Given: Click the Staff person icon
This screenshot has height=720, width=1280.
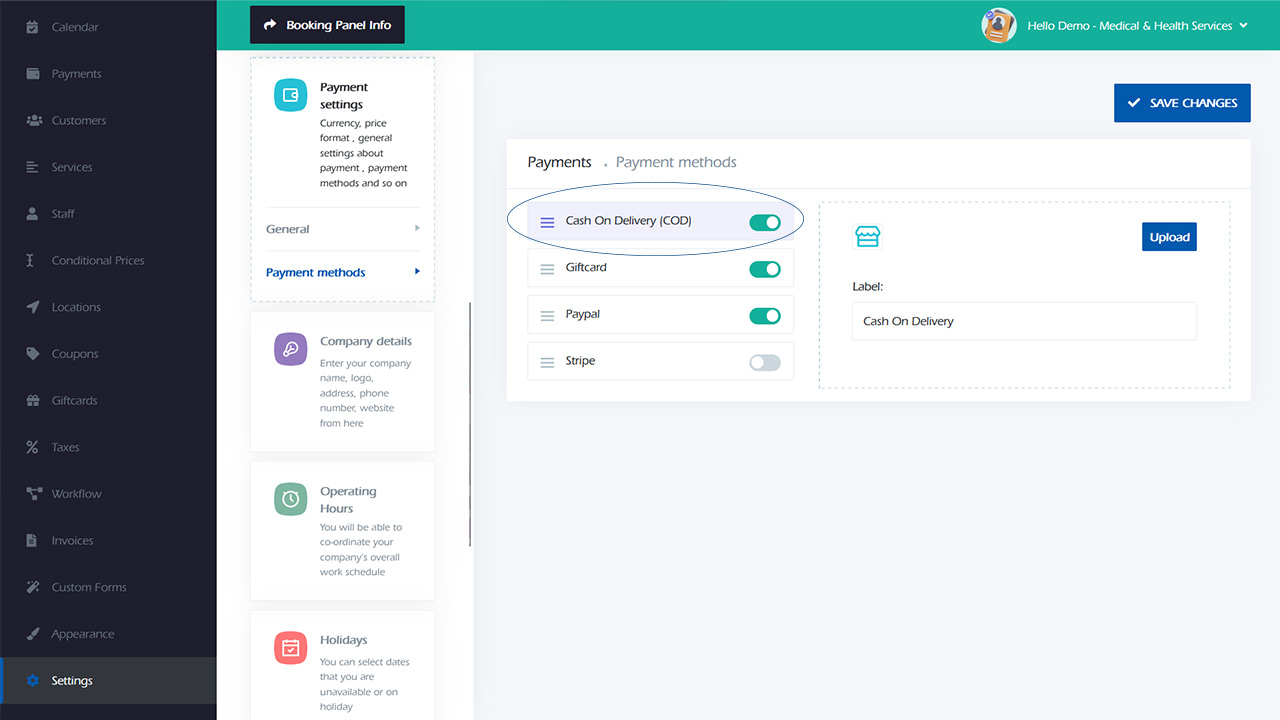Looking at the screenshot, I should click(x=32, y=214).
